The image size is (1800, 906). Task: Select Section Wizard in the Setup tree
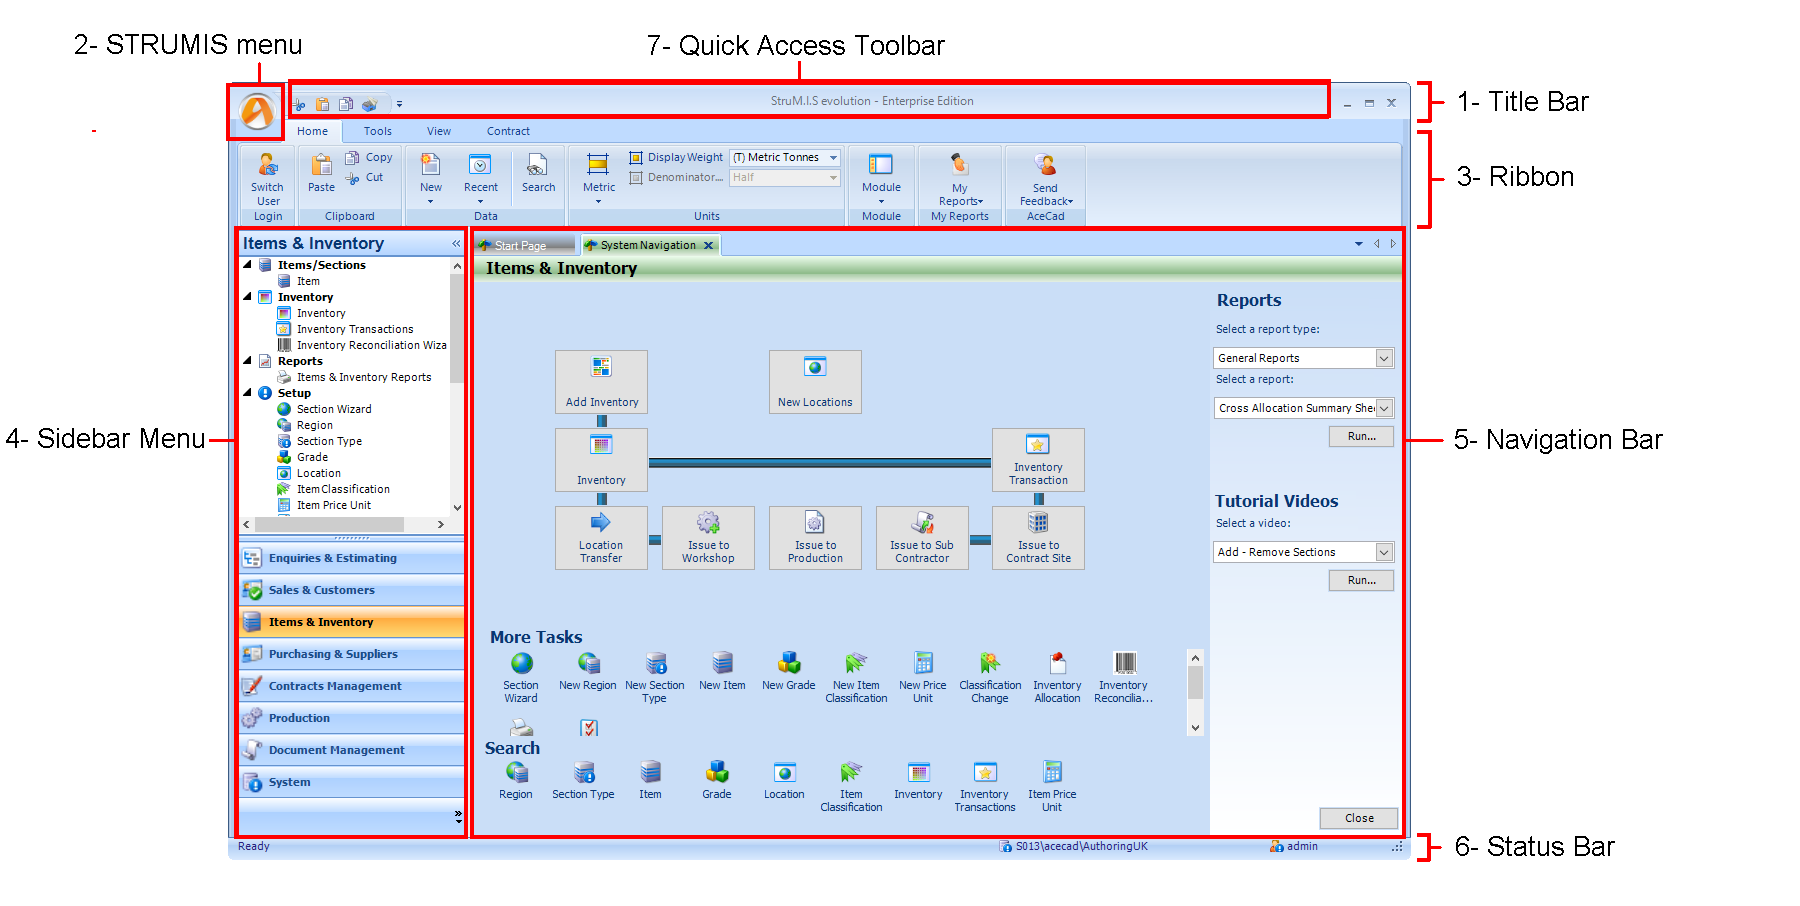[333, 409]
